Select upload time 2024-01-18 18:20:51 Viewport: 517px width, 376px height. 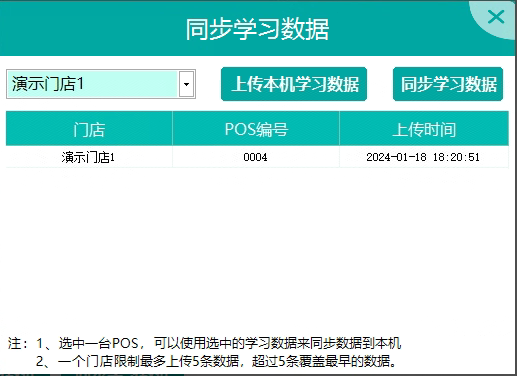pos(424,157)
